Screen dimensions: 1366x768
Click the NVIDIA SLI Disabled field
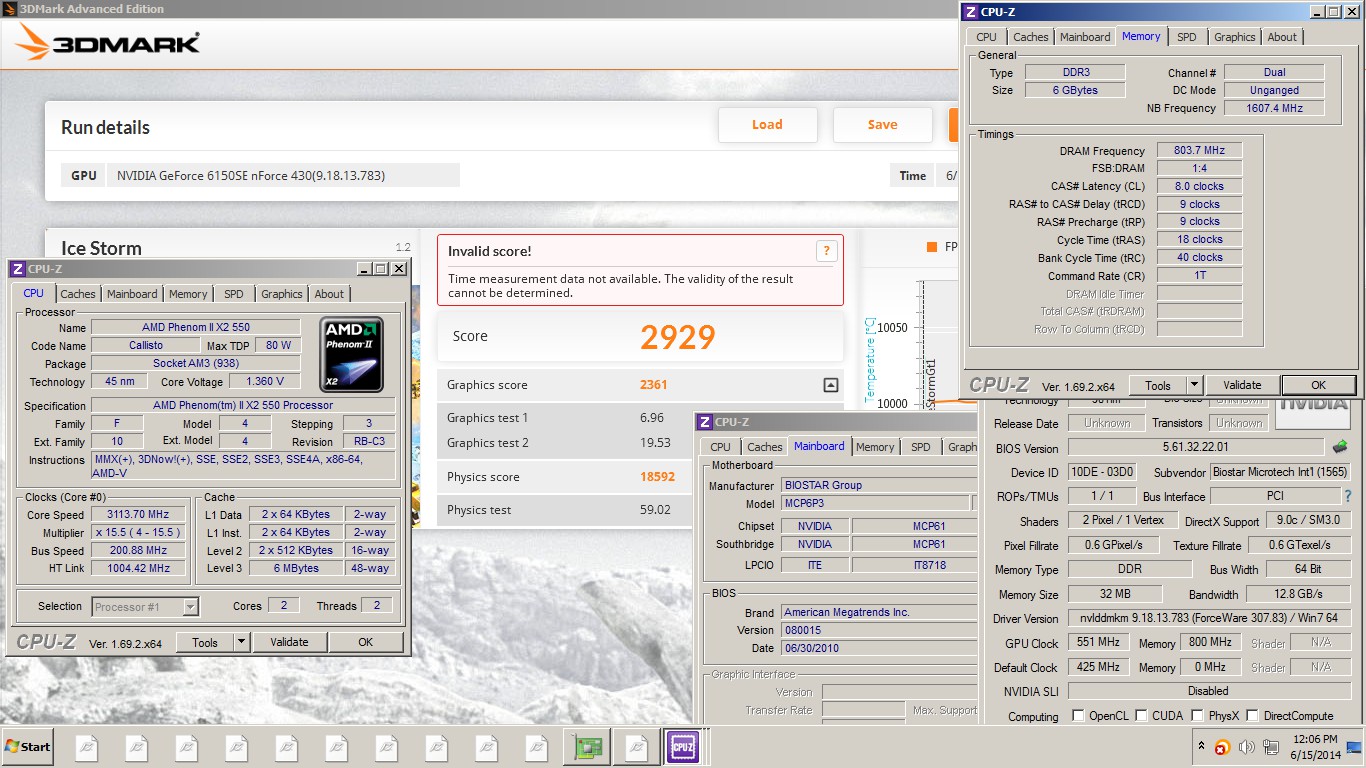[x=1209, y=691]
